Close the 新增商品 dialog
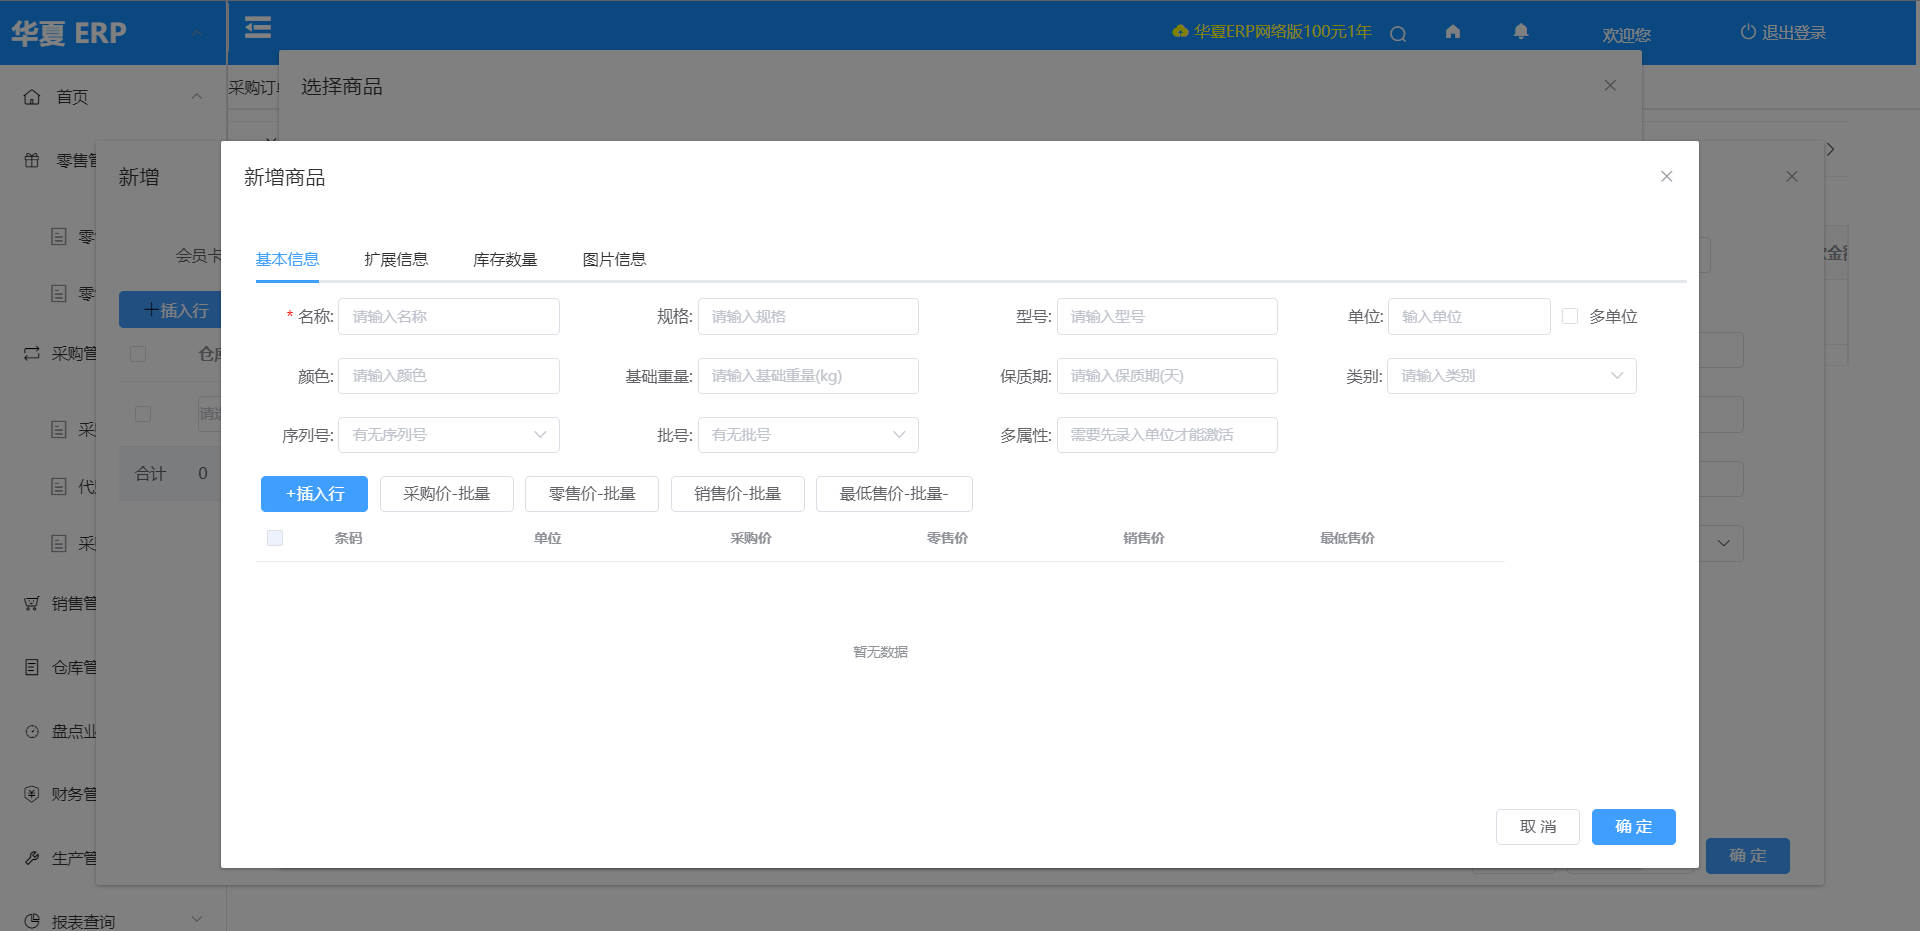 (x=1666, y=177)
